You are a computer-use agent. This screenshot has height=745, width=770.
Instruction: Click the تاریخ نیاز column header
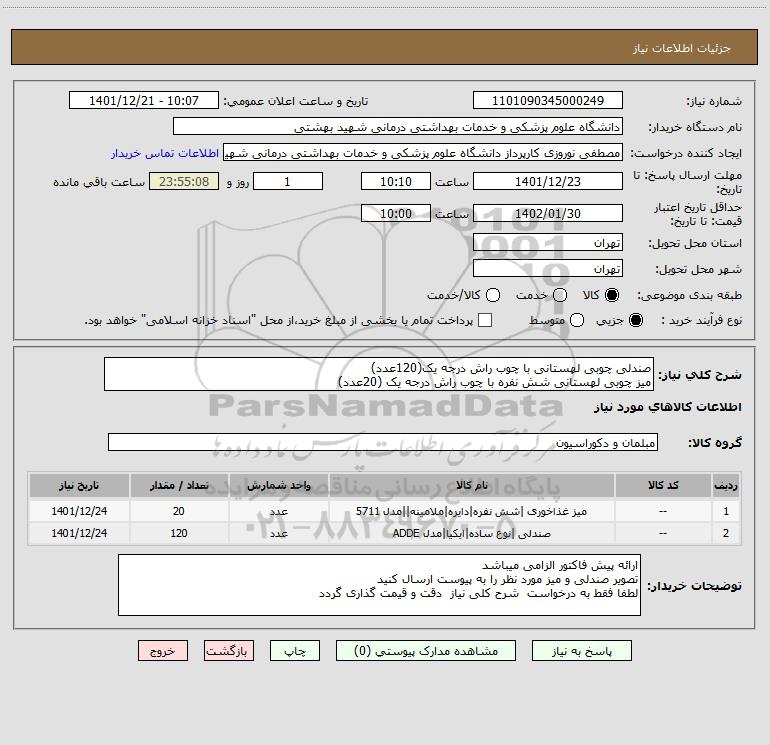(79, 485)
